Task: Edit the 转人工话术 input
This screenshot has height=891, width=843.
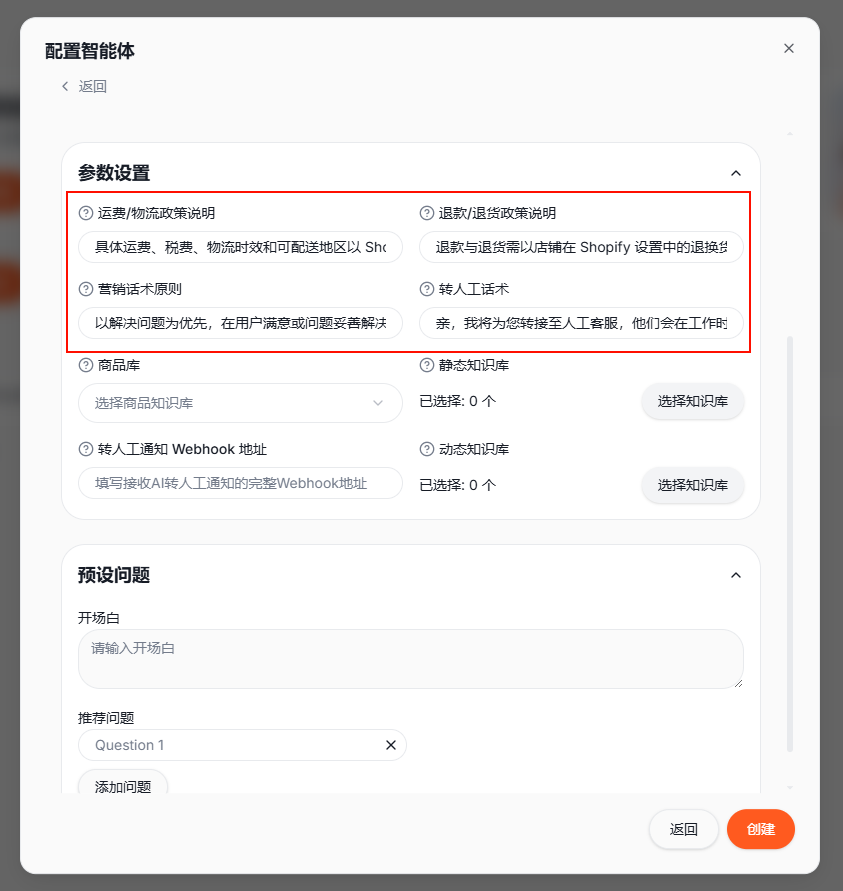Action: tap(581, 323)
